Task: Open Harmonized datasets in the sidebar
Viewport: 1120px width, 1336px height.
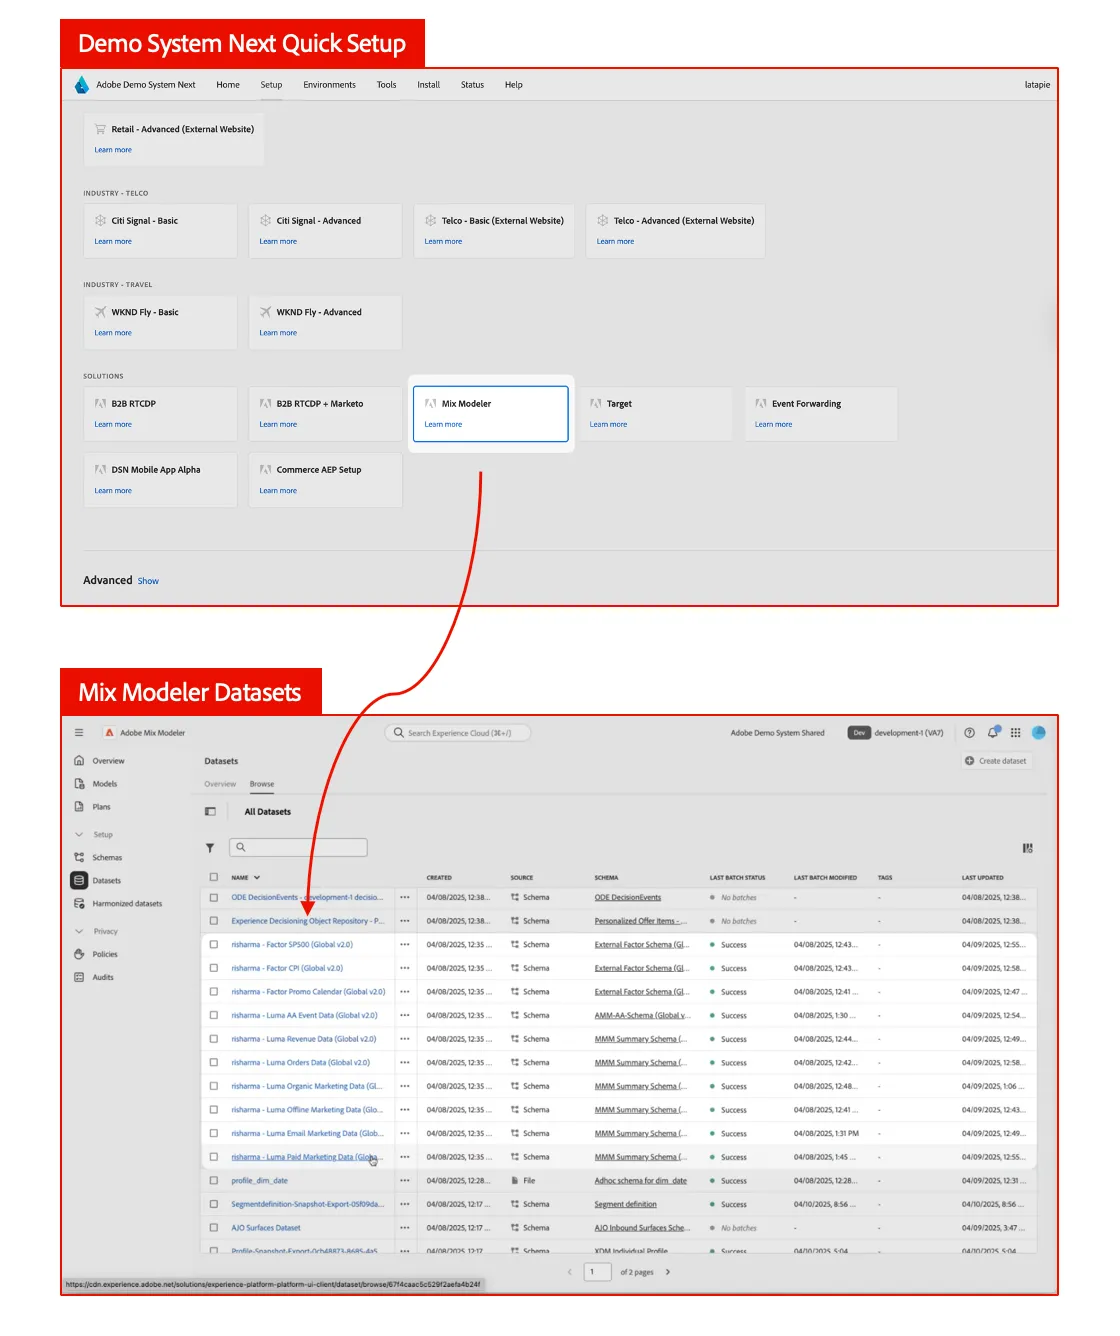Action: (127, 904)
